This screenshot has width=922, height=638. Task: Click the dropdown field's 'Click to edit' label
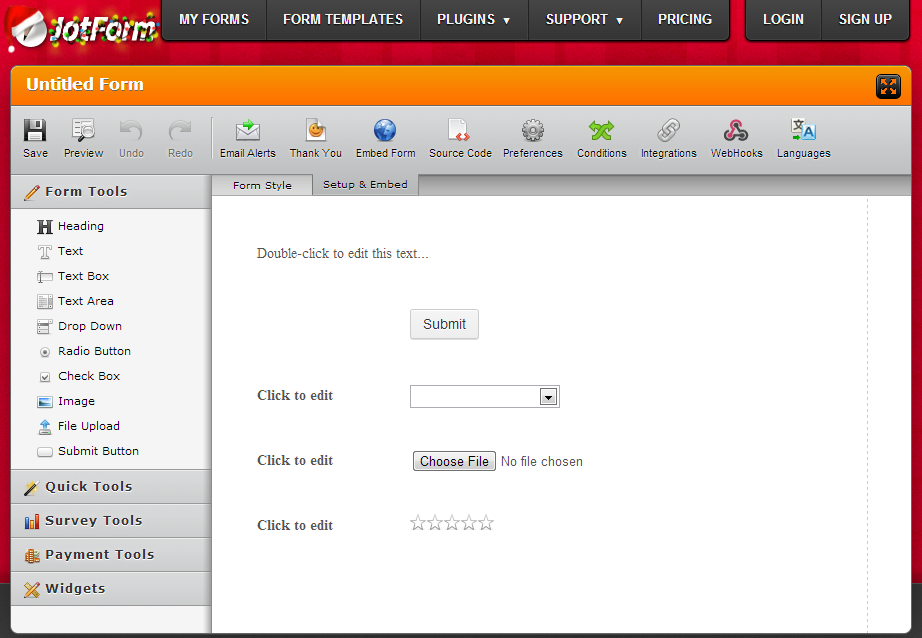point(295,395)
